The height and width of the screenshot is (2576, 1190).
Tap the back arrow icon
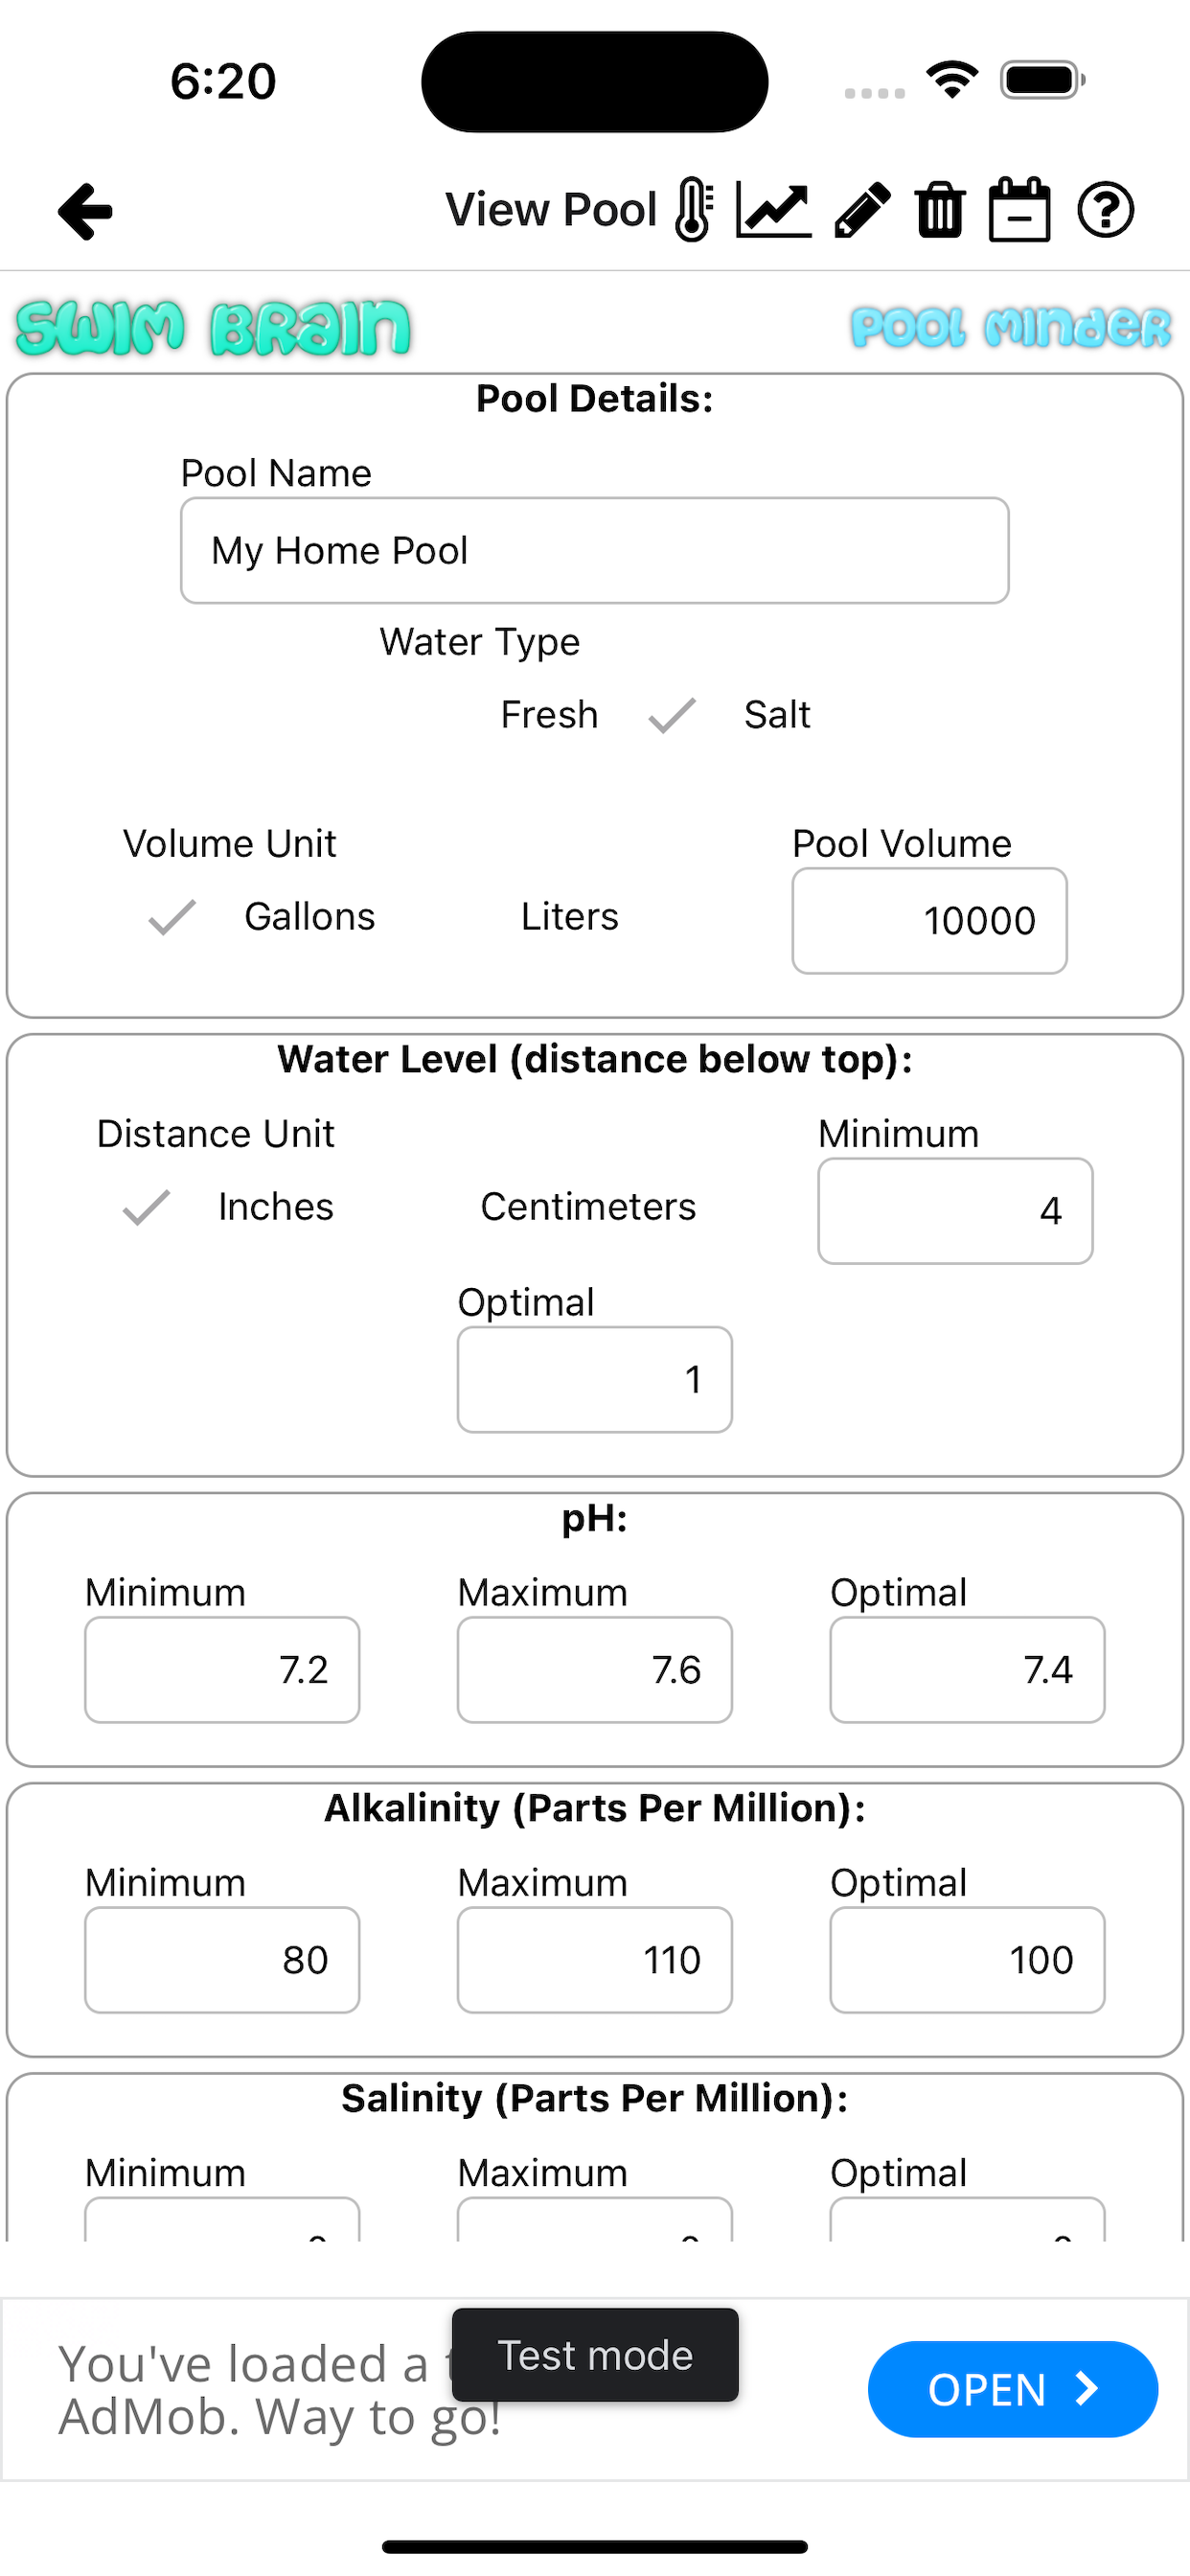point(85,211)
